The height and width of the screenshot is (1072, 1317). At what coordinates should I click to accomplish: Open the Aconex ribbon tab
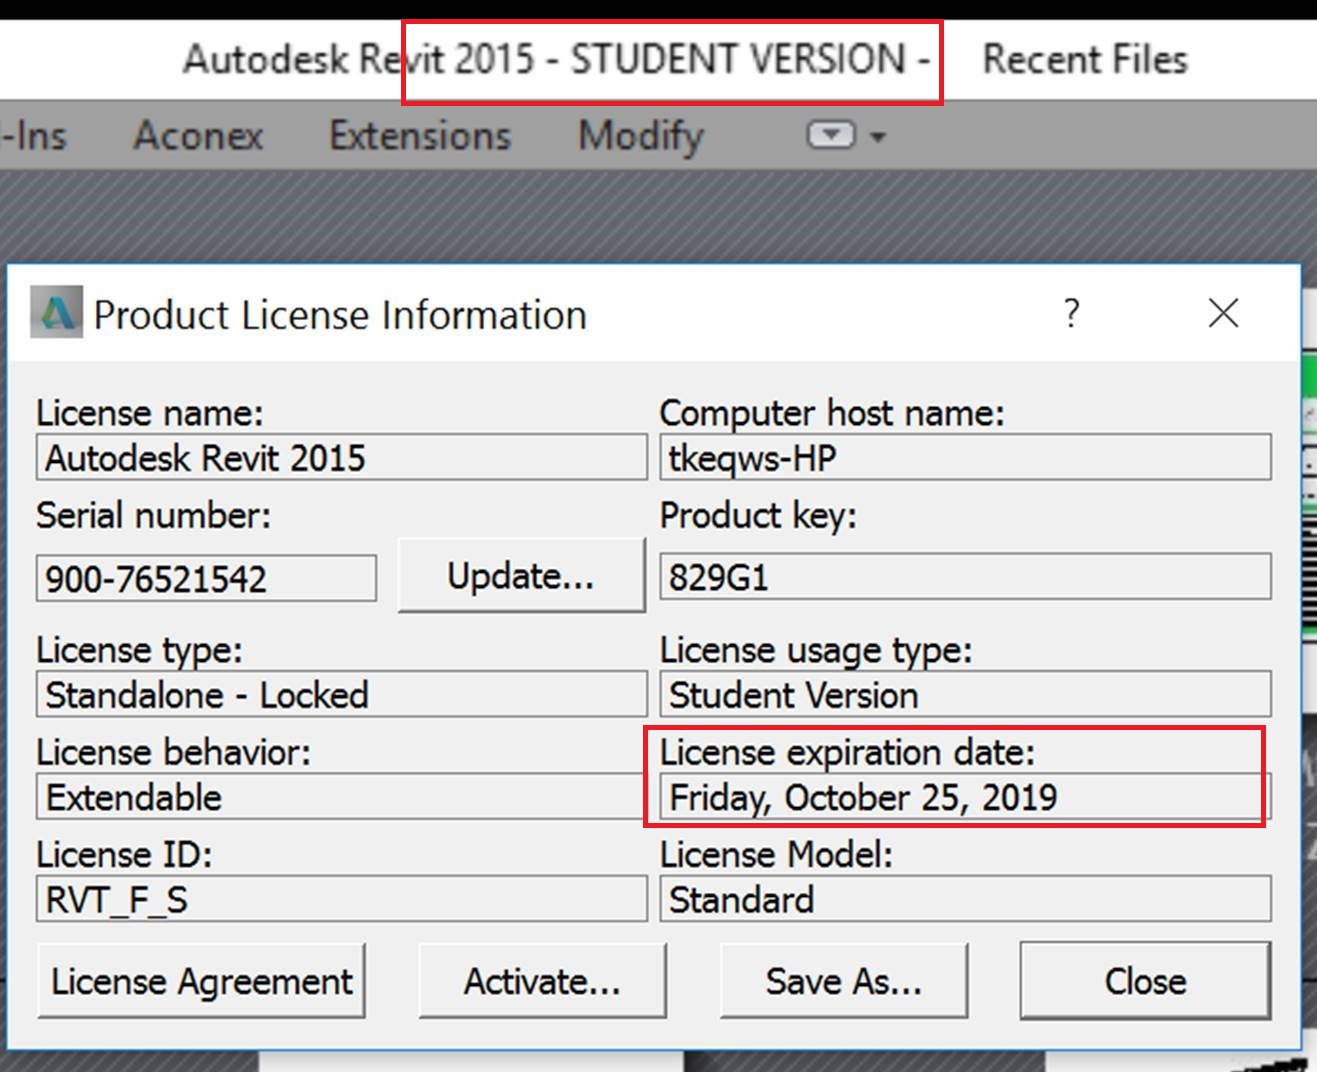[x=198, y=135]
